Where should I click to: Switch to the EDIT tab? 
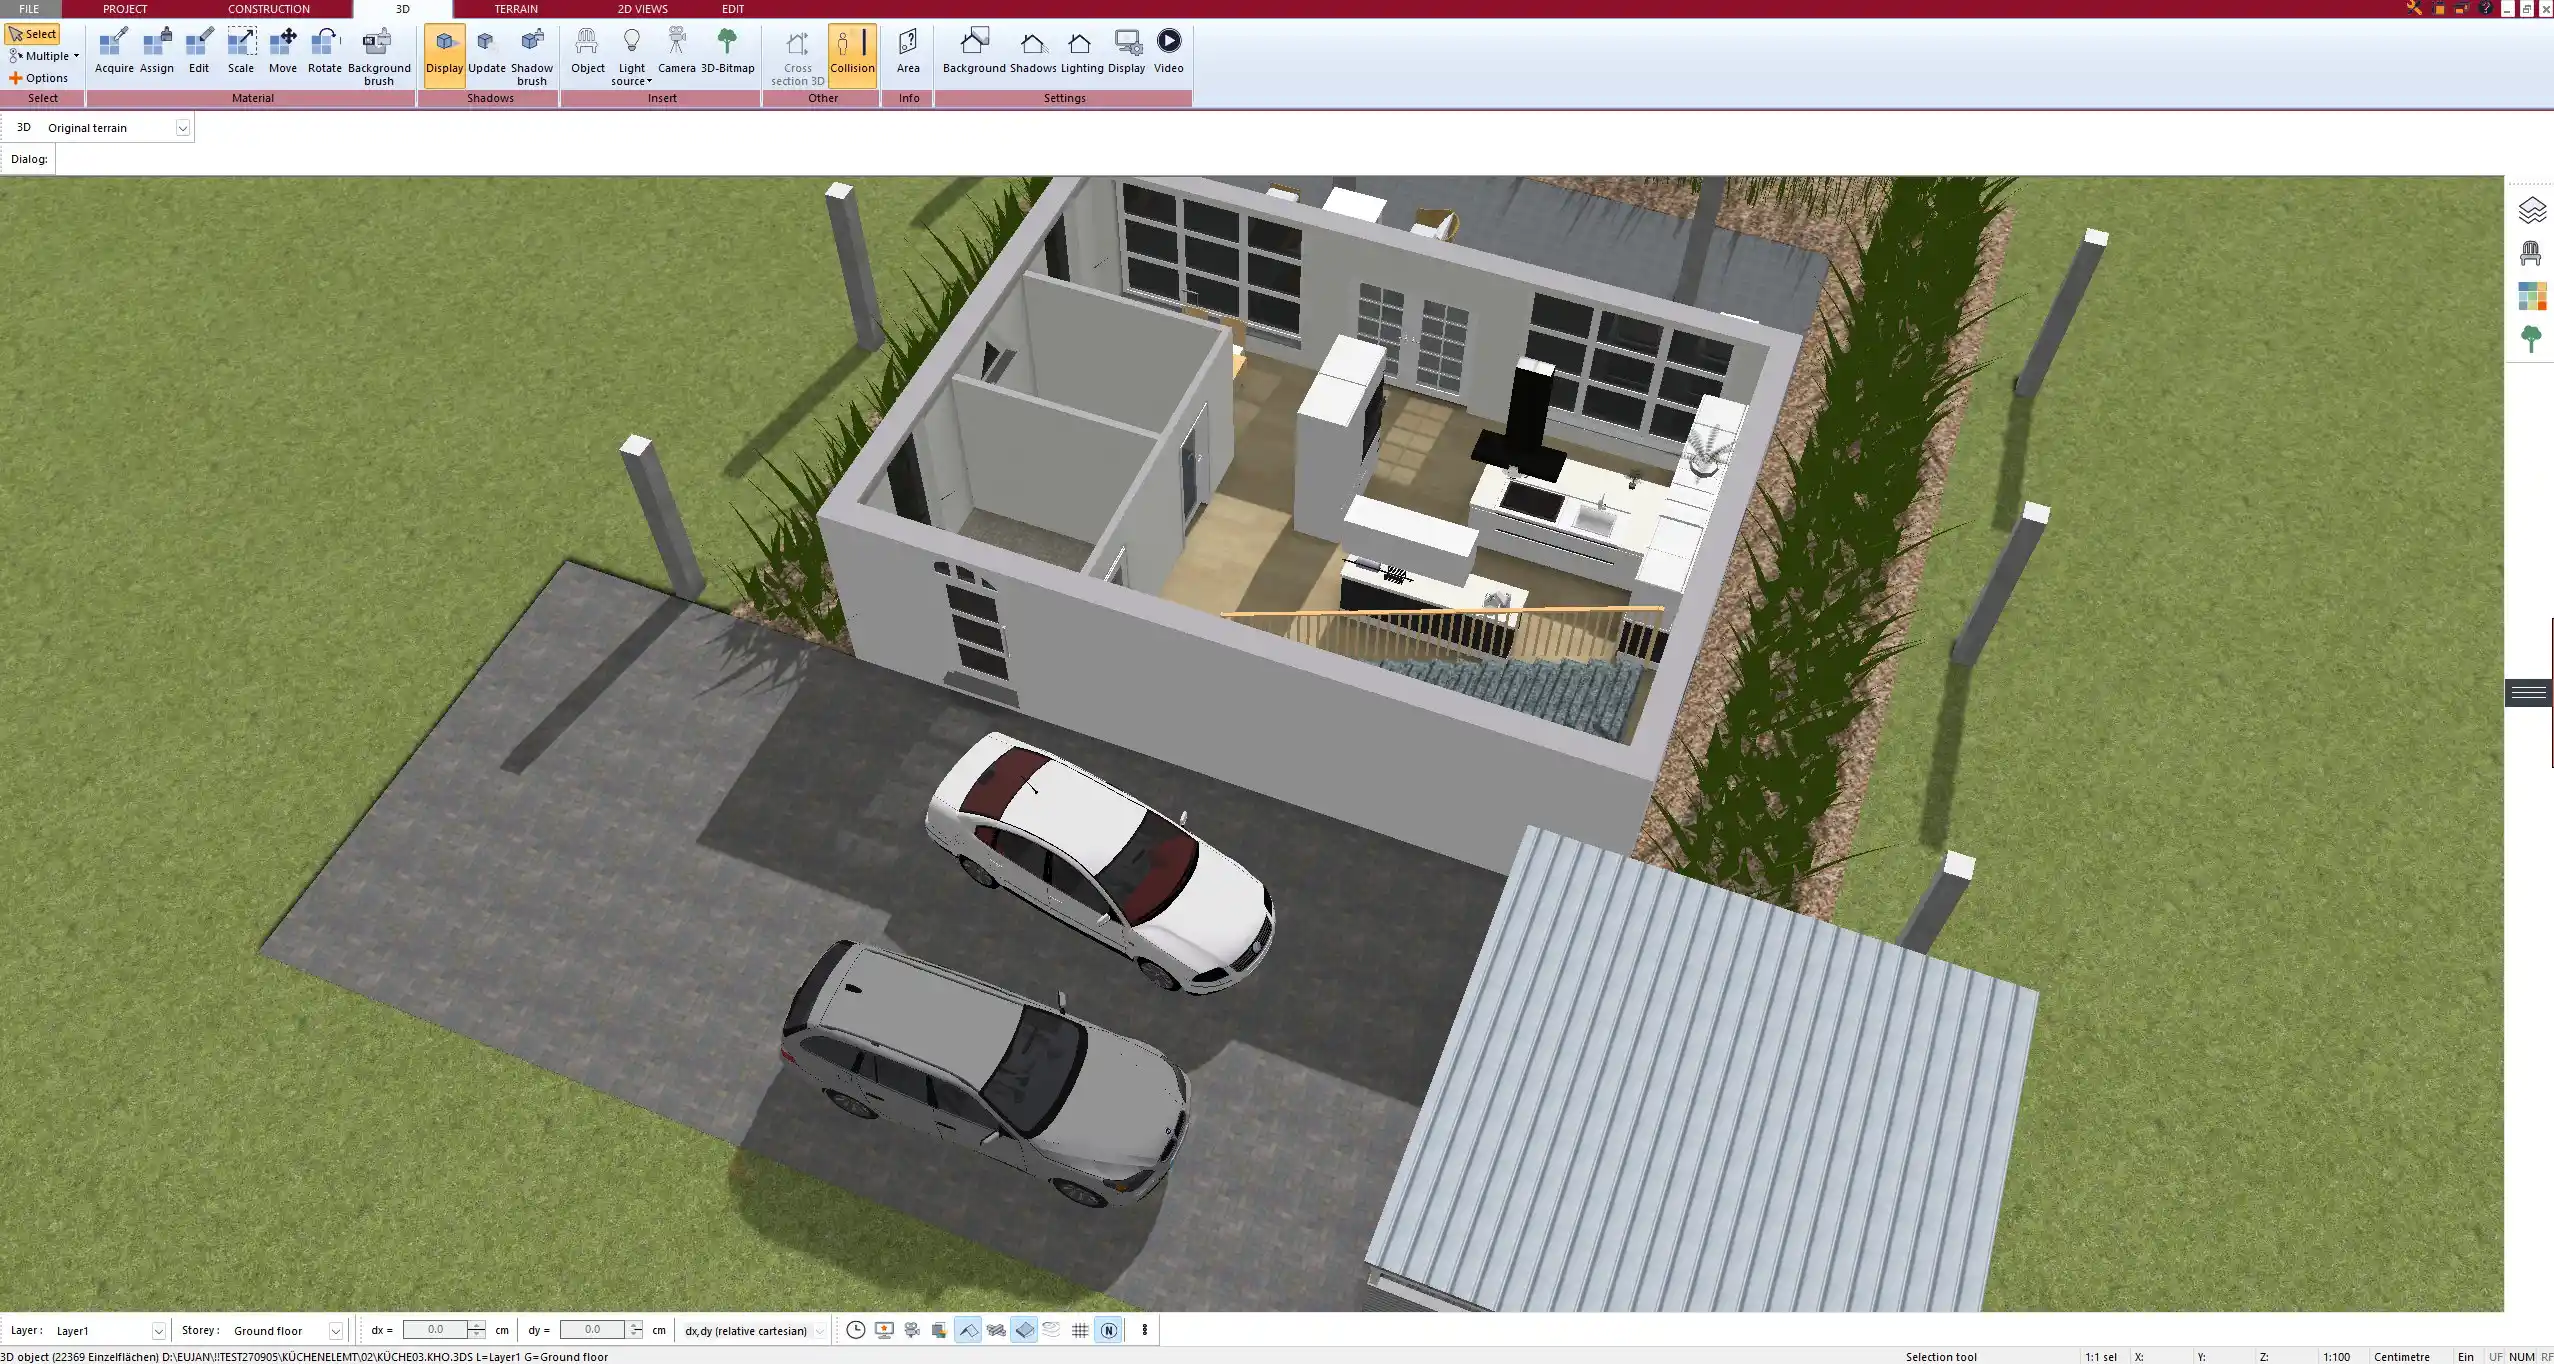(x=733, y=9)
